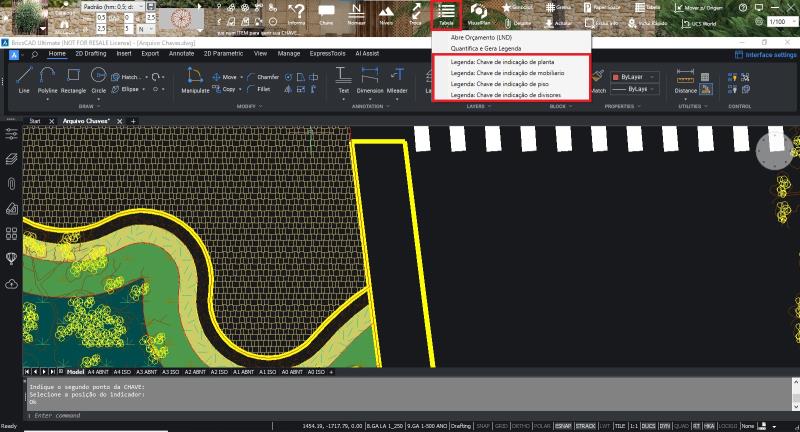Open the Layers panel in left sidebar

point(12,158)
